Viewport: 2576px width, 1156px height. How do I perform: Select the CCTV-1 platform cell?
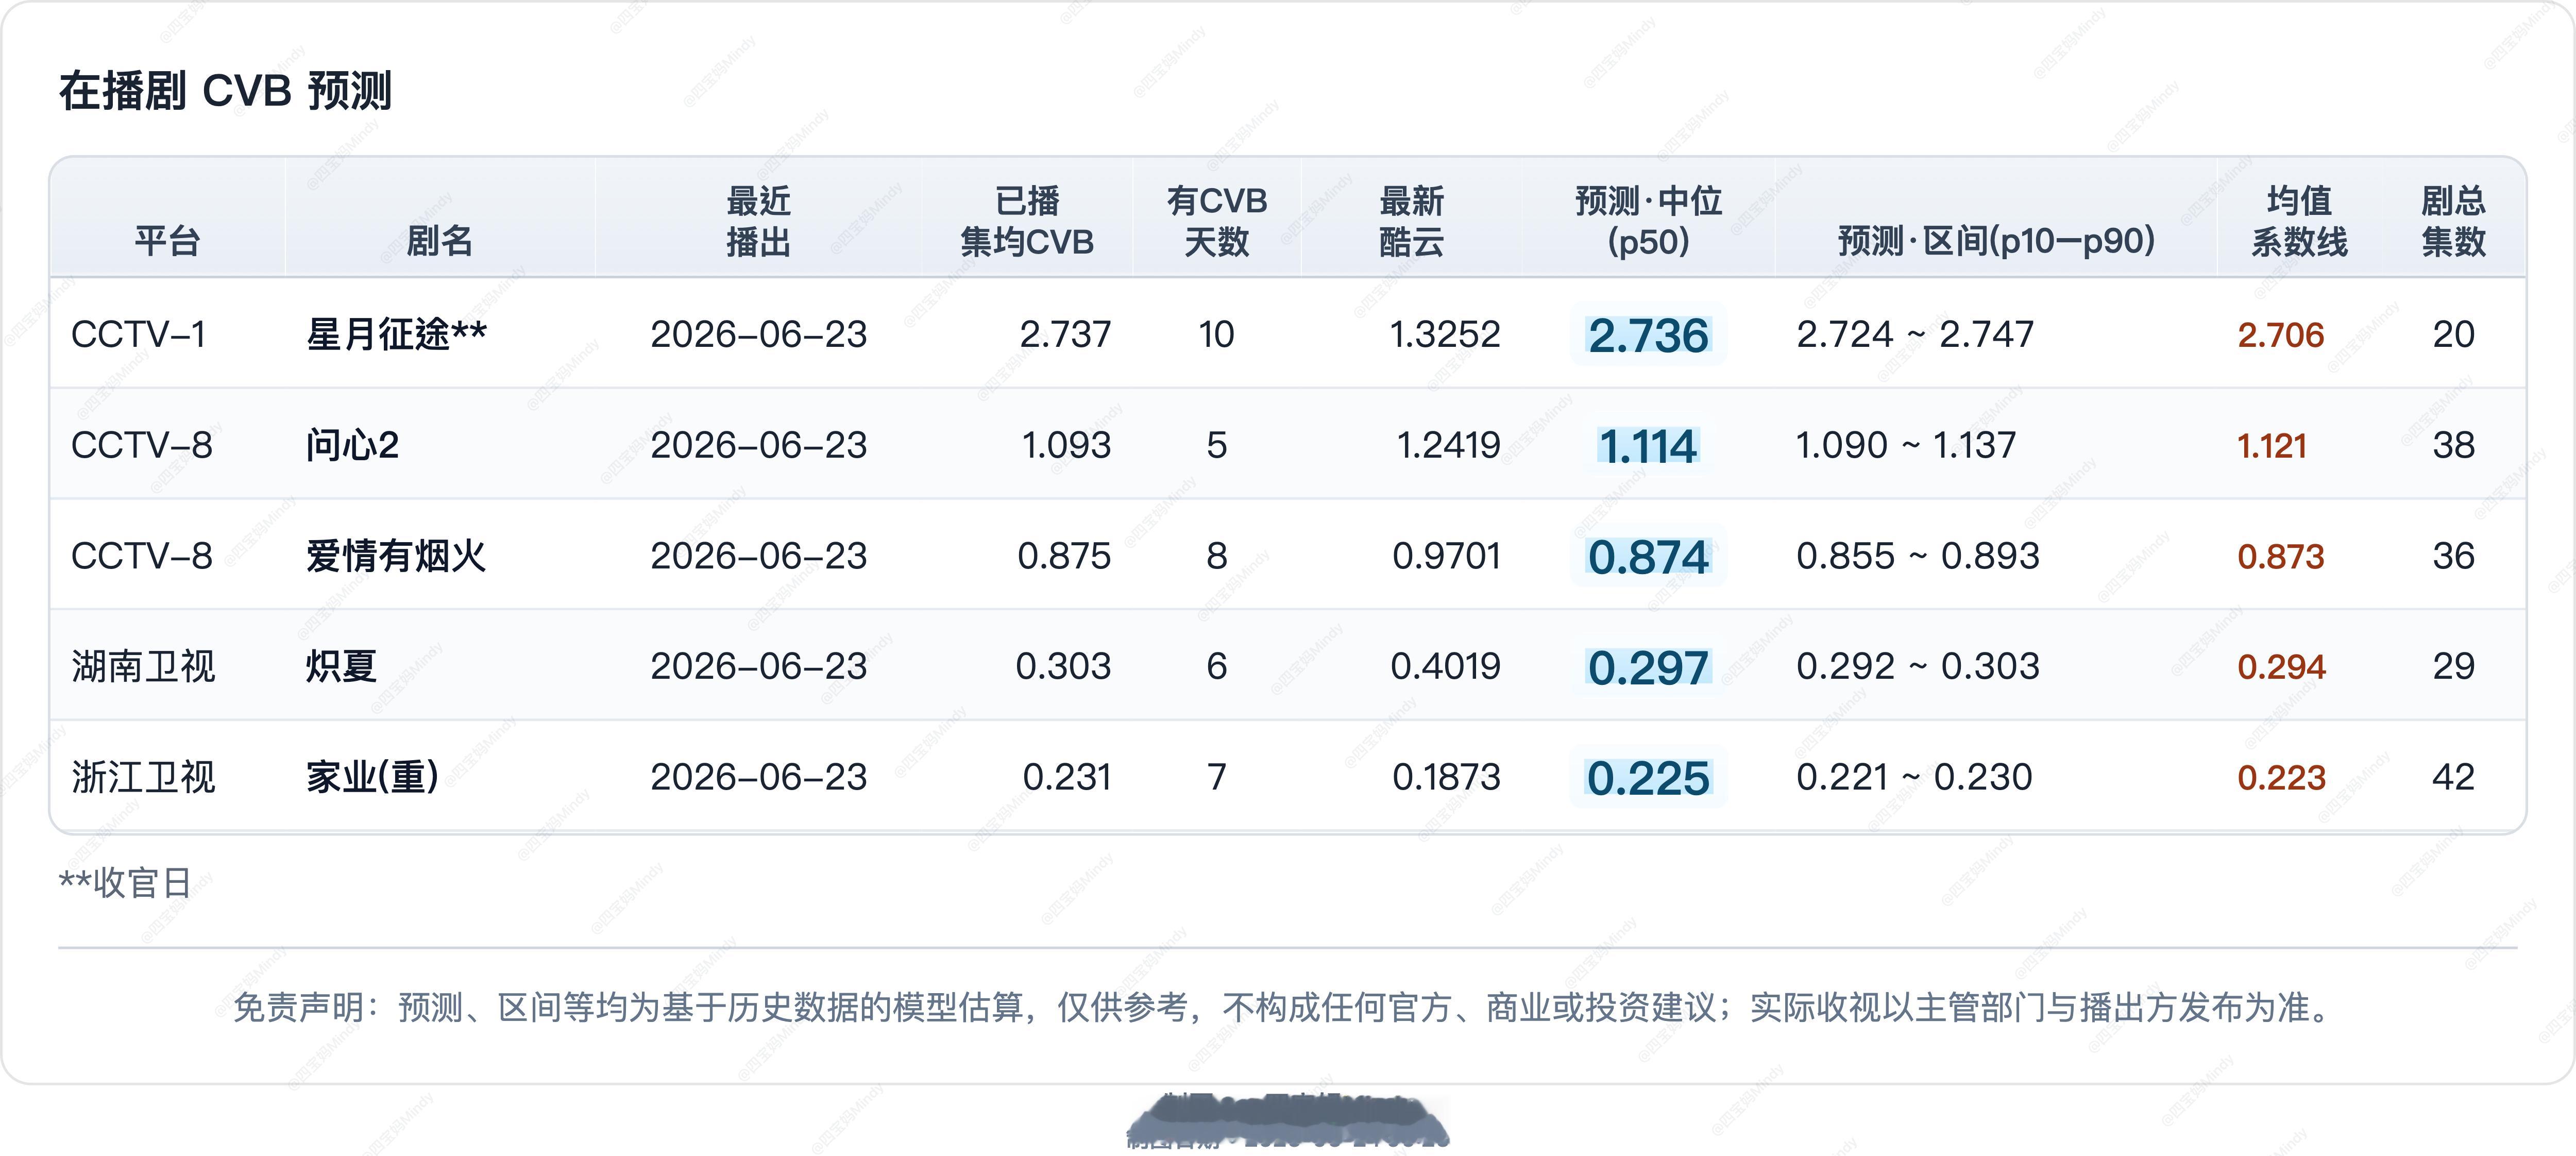(138, 334)
